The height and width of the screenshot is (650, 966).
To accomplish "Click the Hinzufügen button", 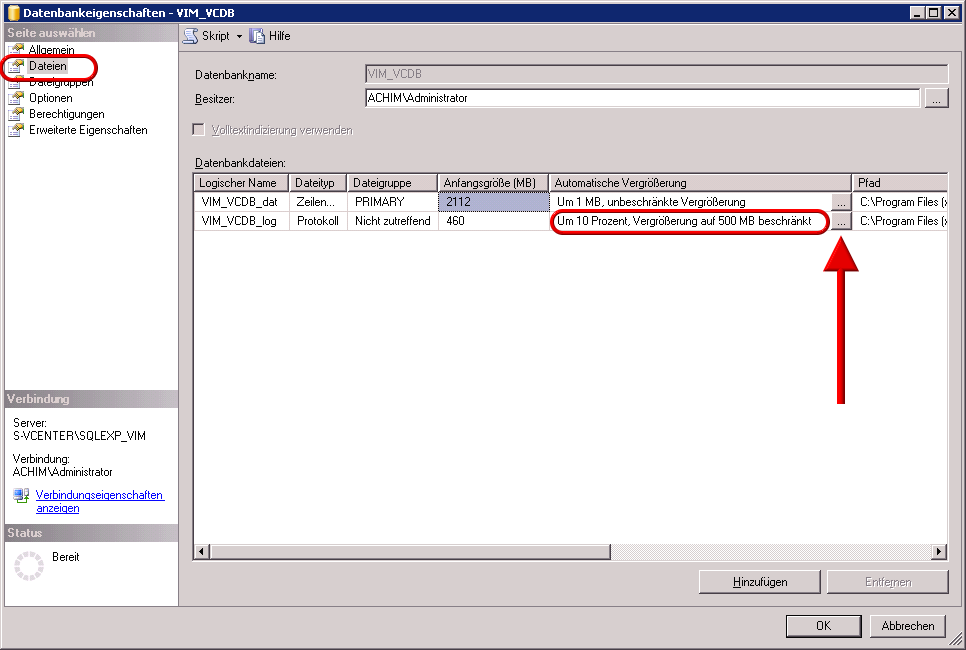I will (760, 582).
